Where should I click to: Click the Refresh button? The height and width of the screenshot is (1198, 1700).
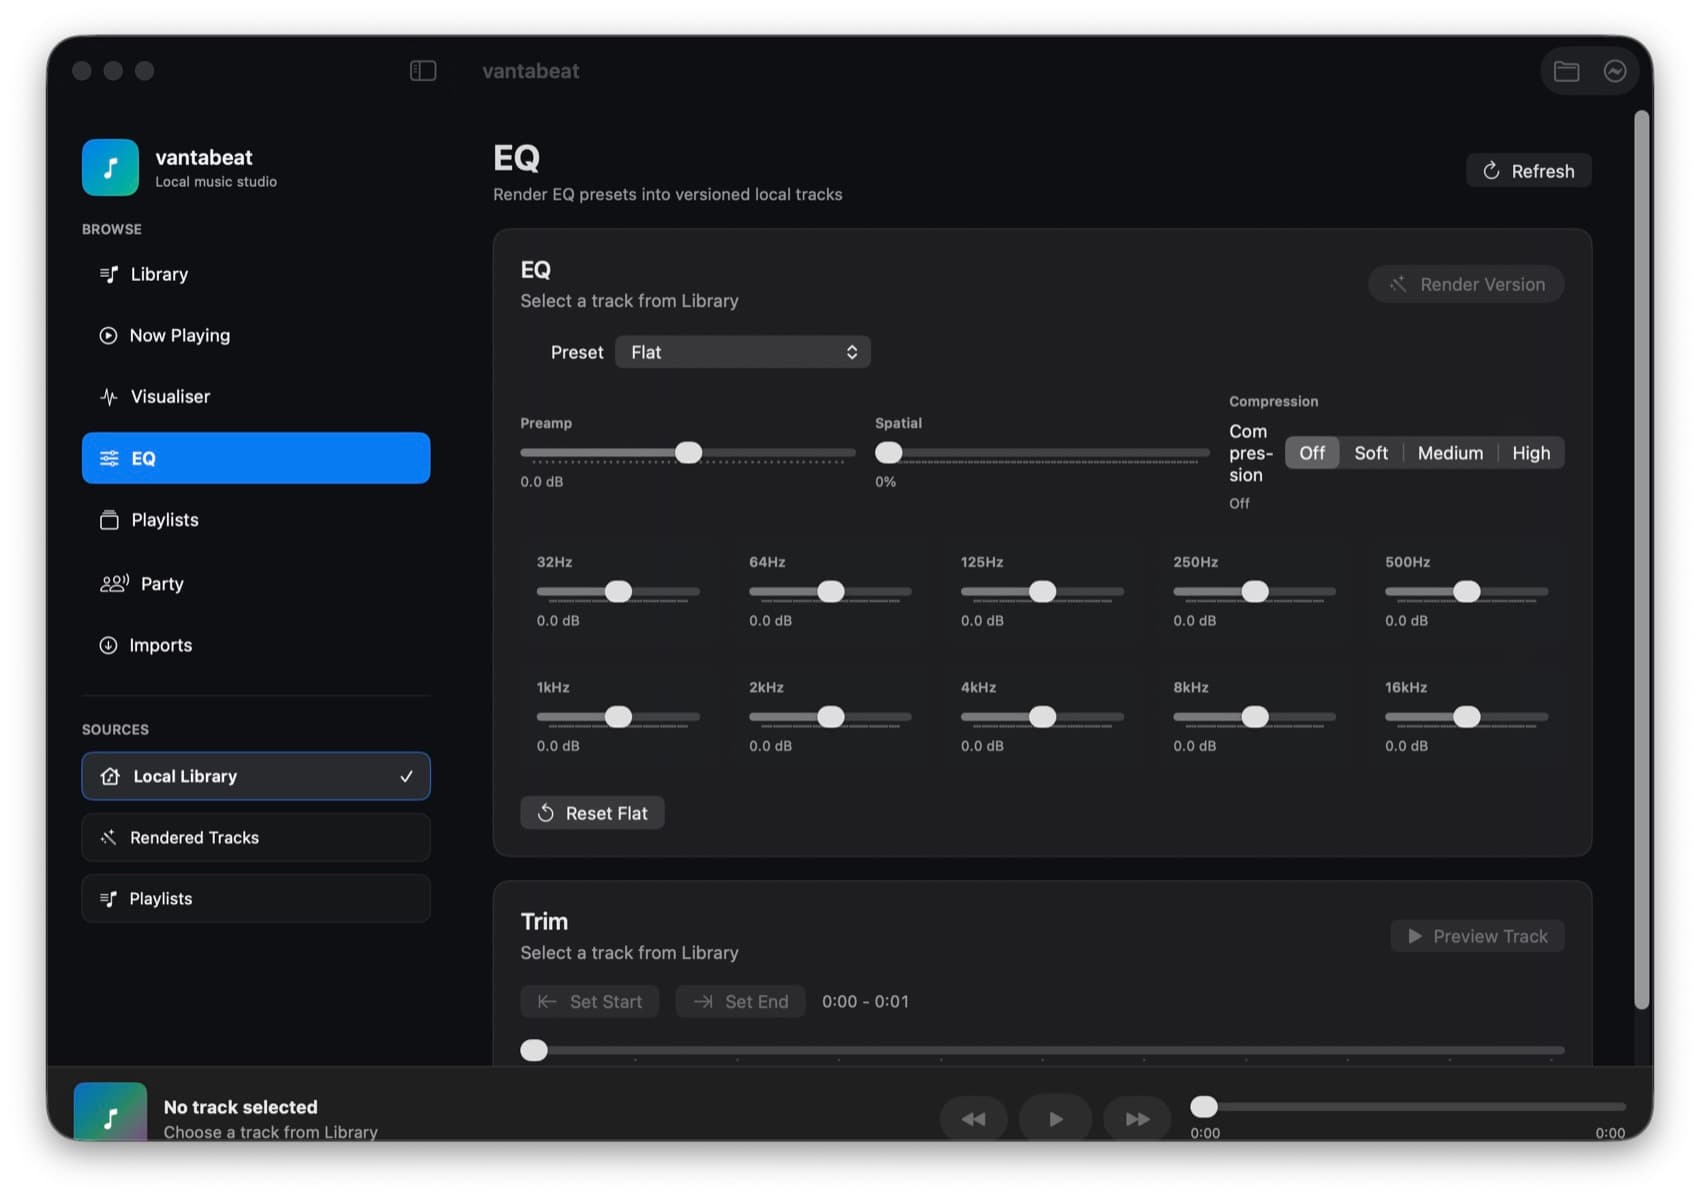click(1528, 171)
